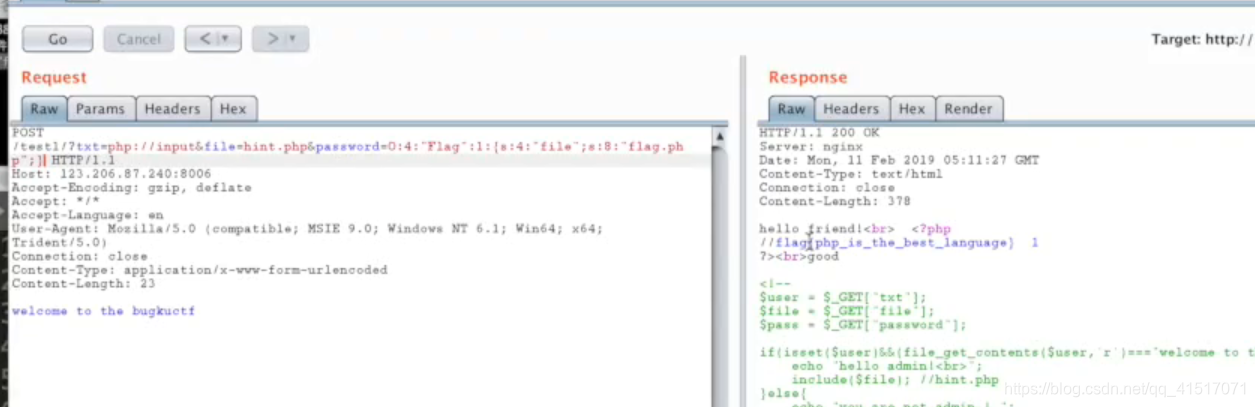Open the previous-history dropdown arrow
The height and width of the screenshot is (407, 1255).
227,39
